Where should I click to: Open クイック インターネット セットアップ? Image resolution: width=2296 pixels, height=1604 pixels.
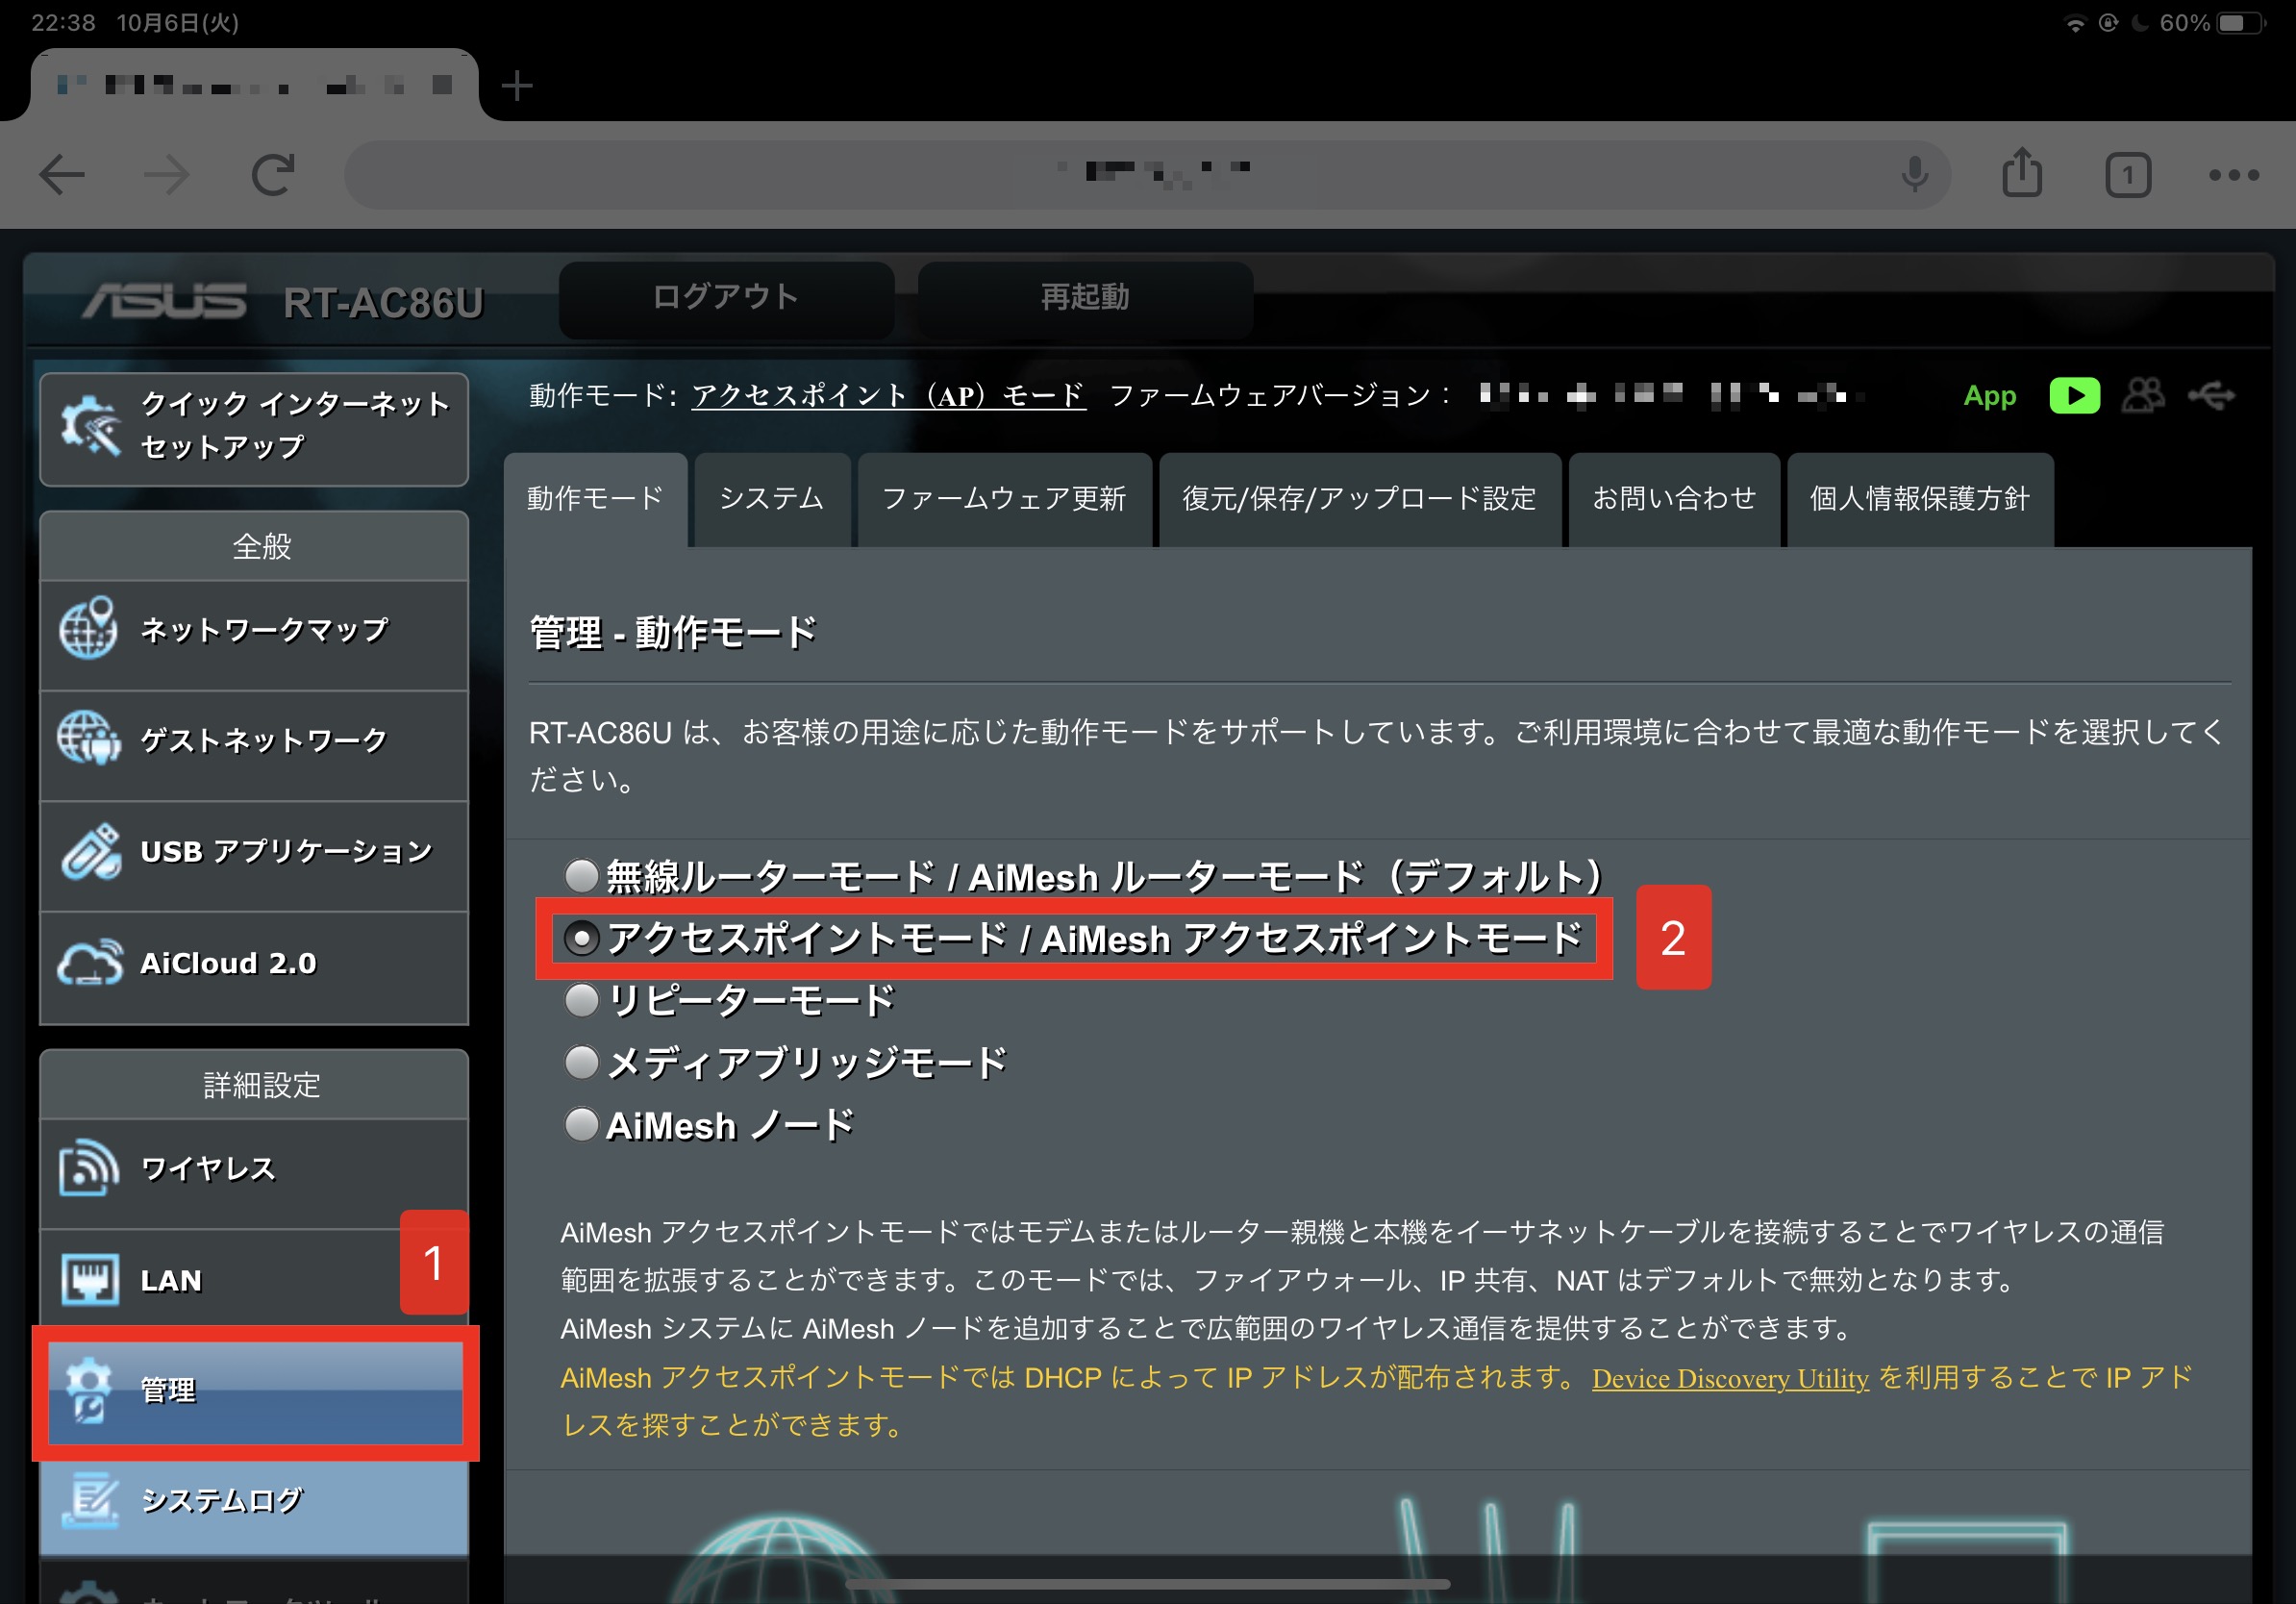254,429
